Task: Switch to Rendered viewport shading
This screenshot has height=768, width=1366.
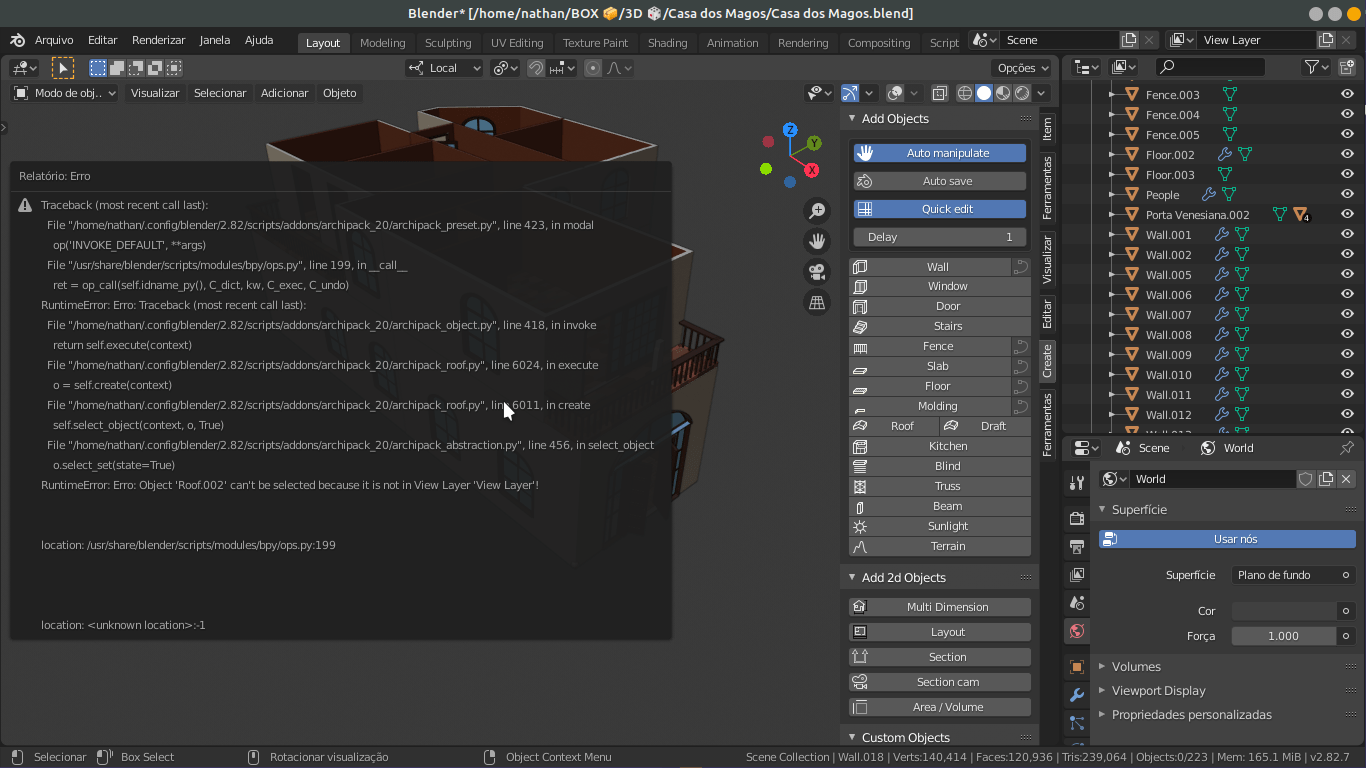Action: pyautogui.click(x=1022, y=92)
